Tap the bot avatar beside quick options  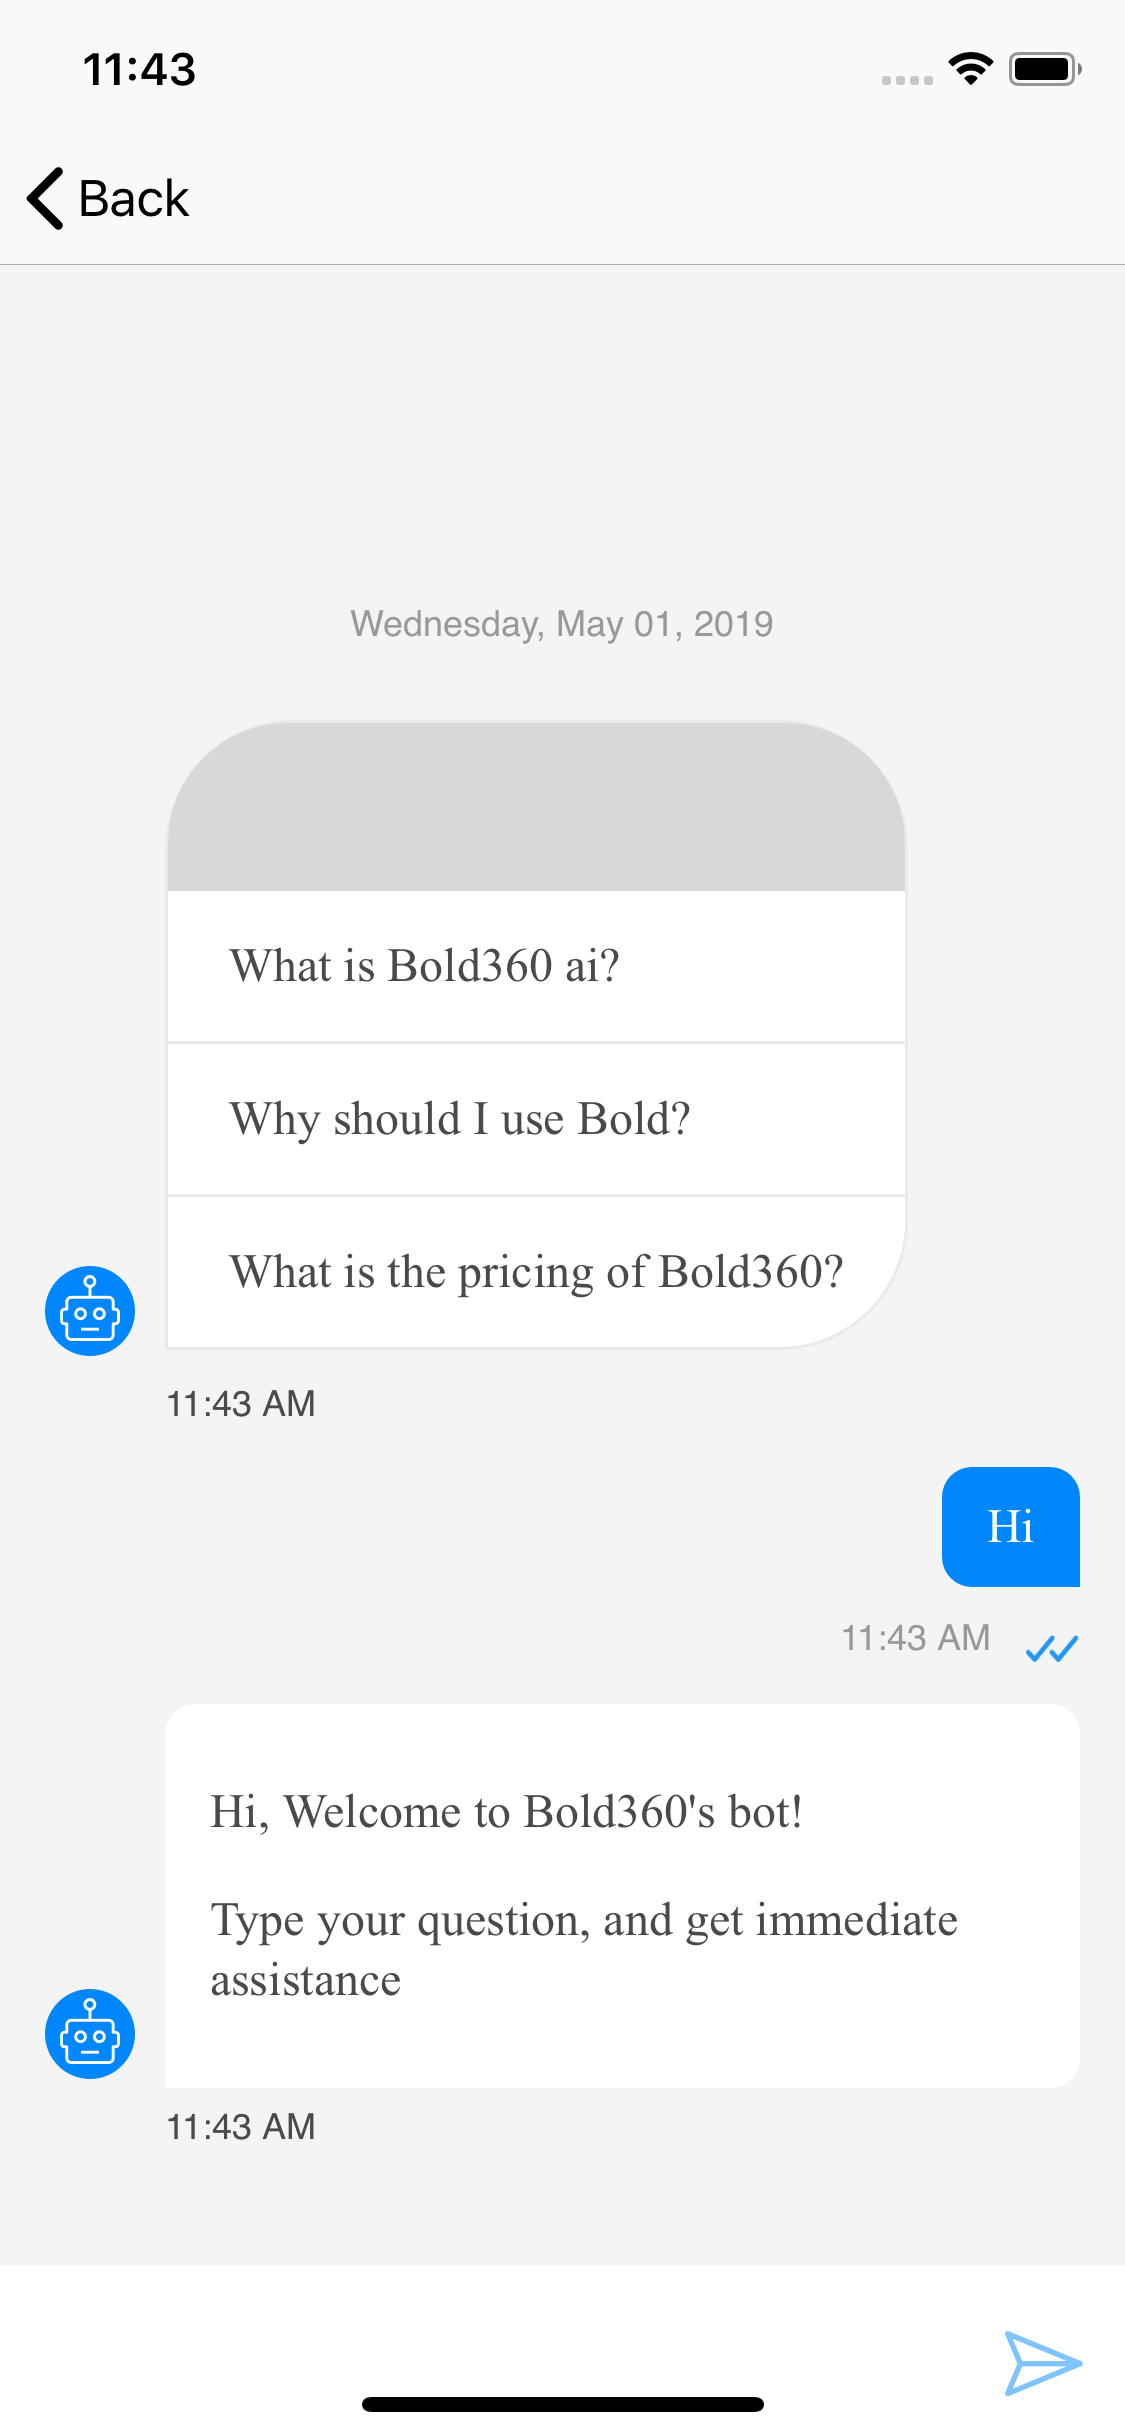[90, 1311]
